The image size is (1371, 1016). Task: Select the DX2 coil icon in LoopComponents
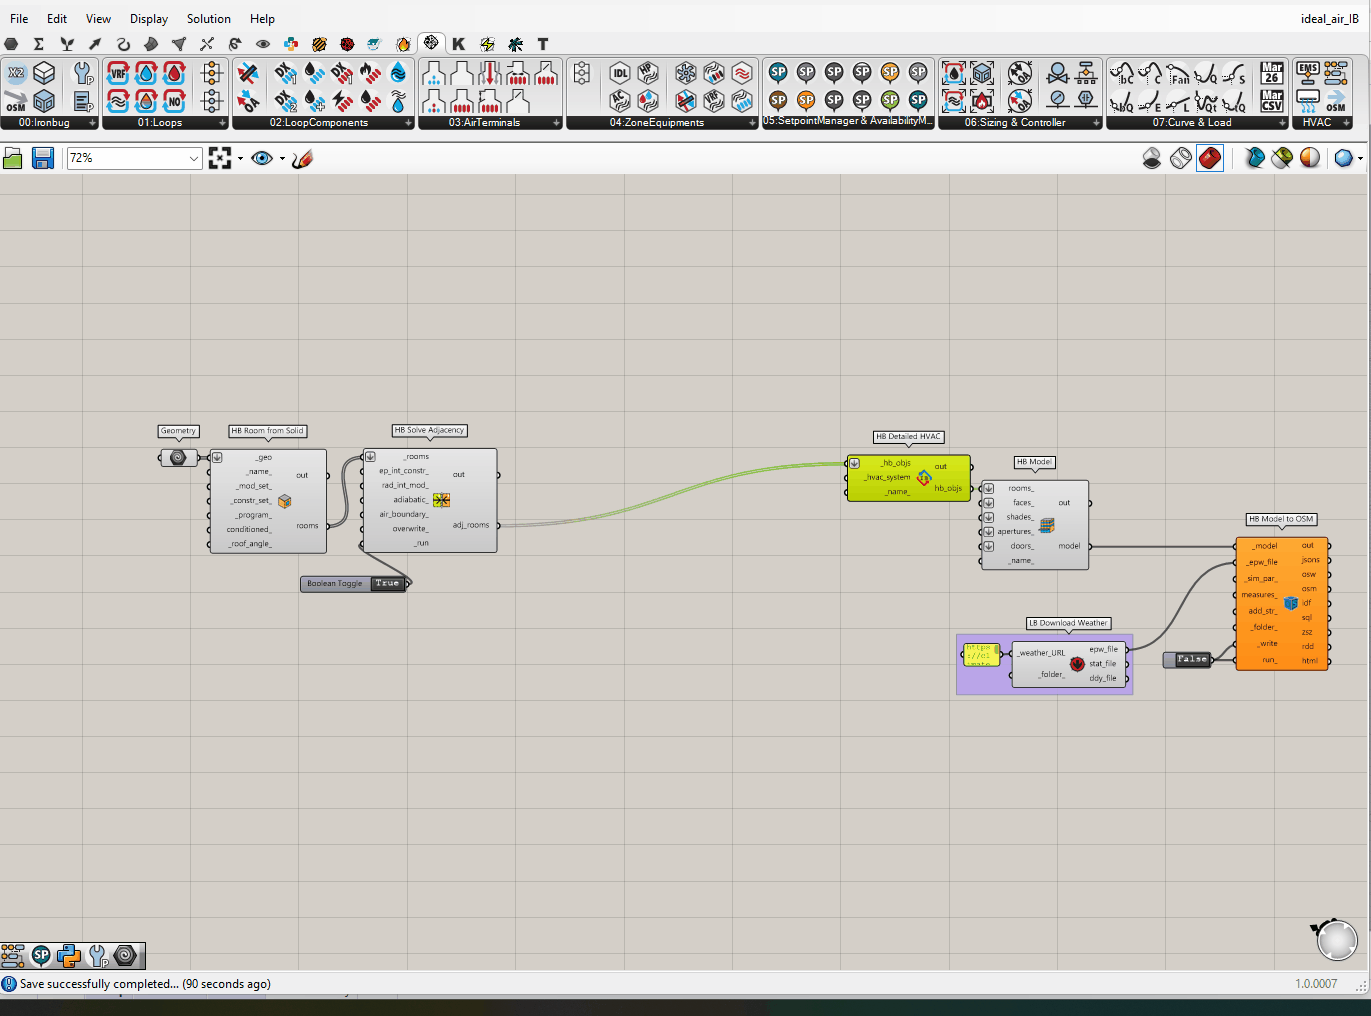(x=286, y=101)
